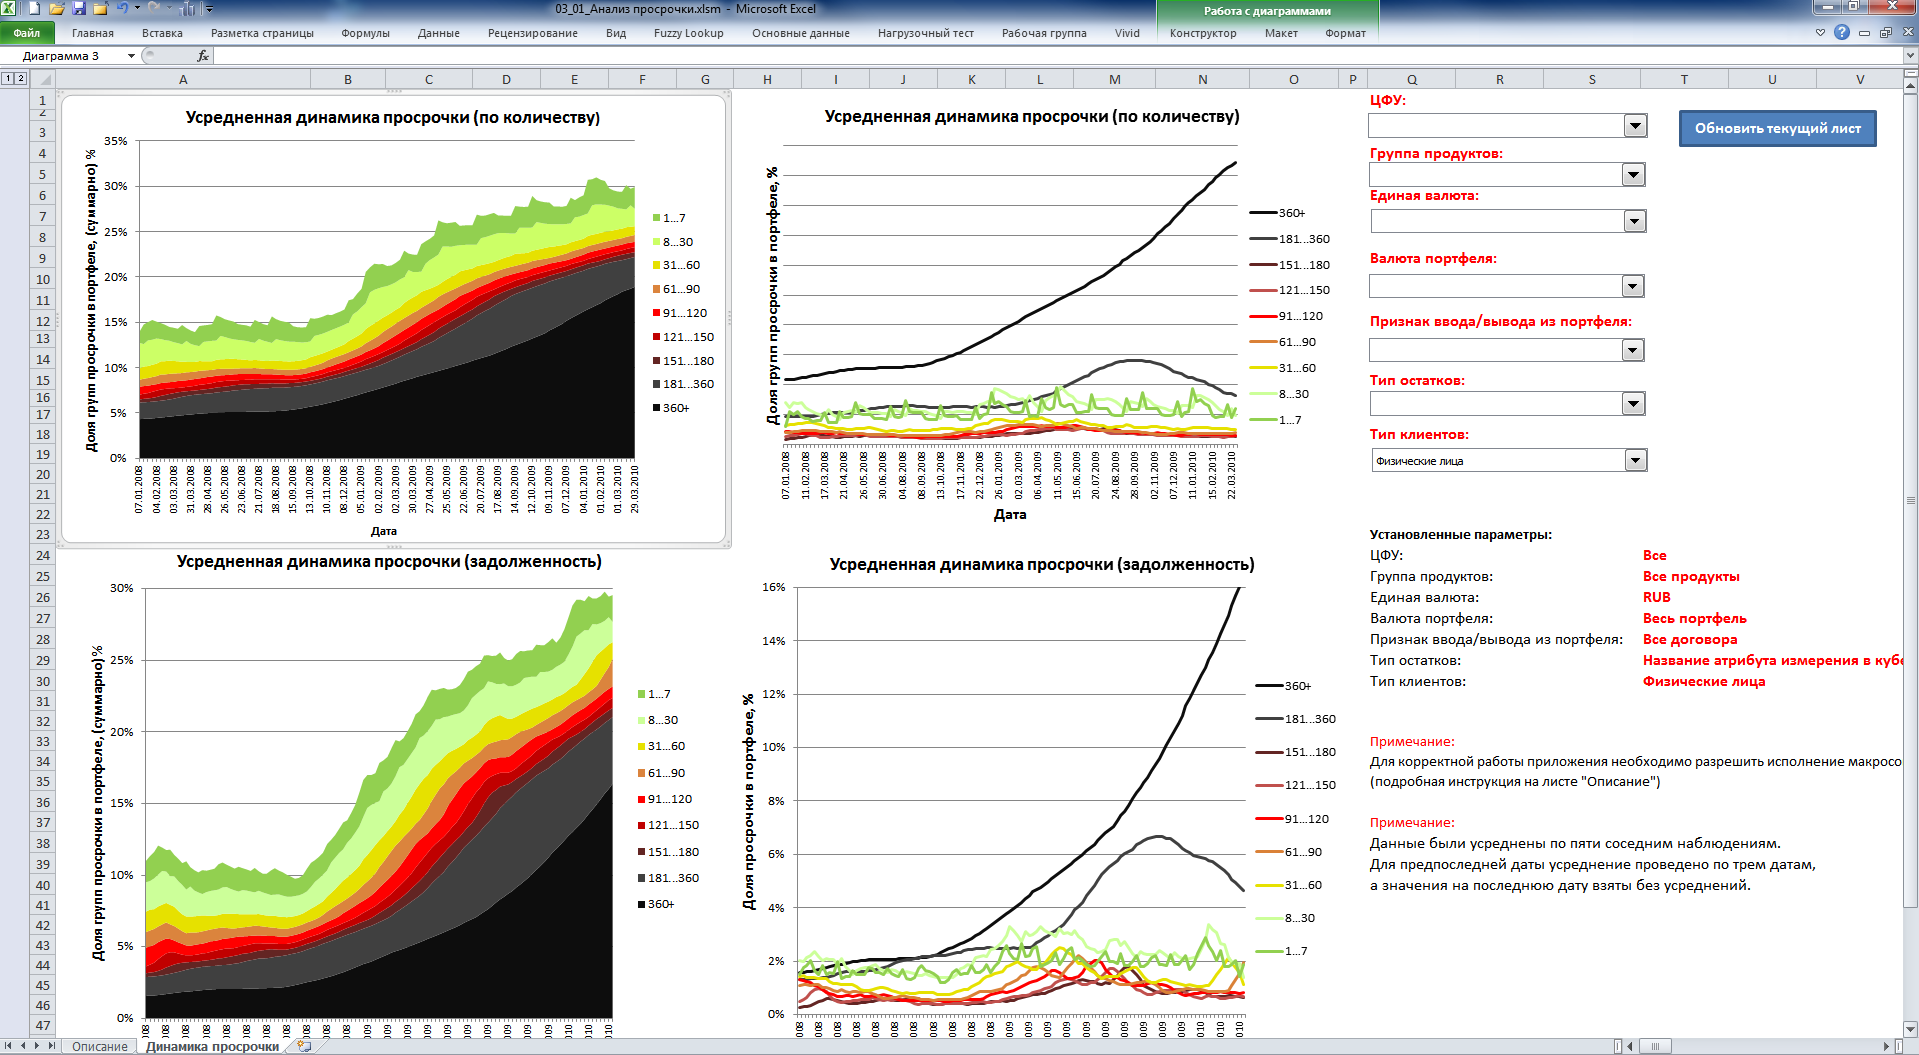Open the Fuzzy Lookup ribbon tab
Screen dimensions: 1919x1055
click(x=688, y=33)
